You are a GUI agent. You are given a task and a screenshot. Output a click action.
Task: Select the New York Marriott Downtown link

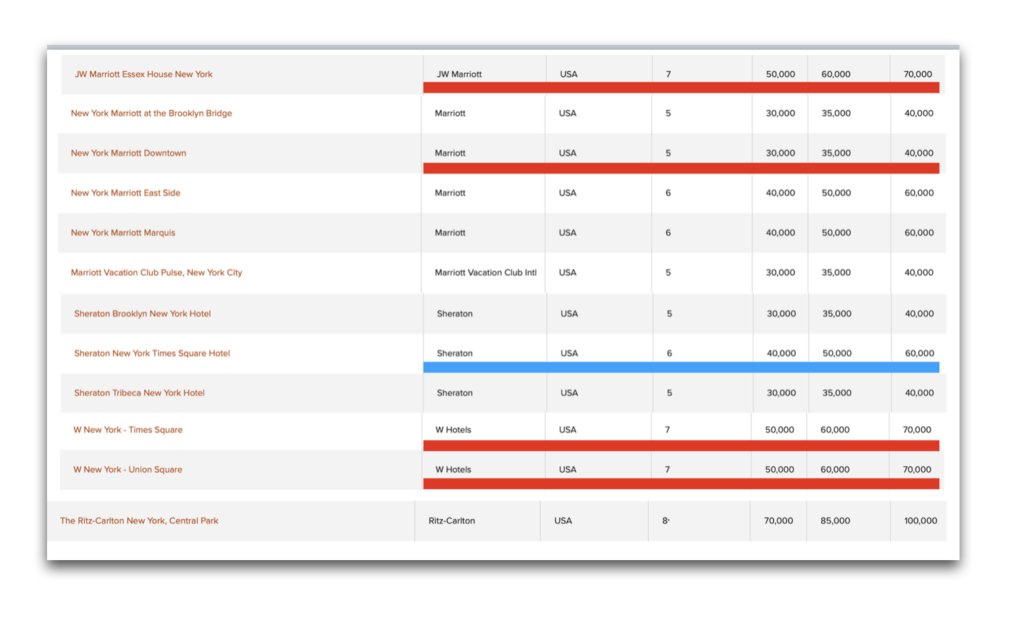pos(128,153)
